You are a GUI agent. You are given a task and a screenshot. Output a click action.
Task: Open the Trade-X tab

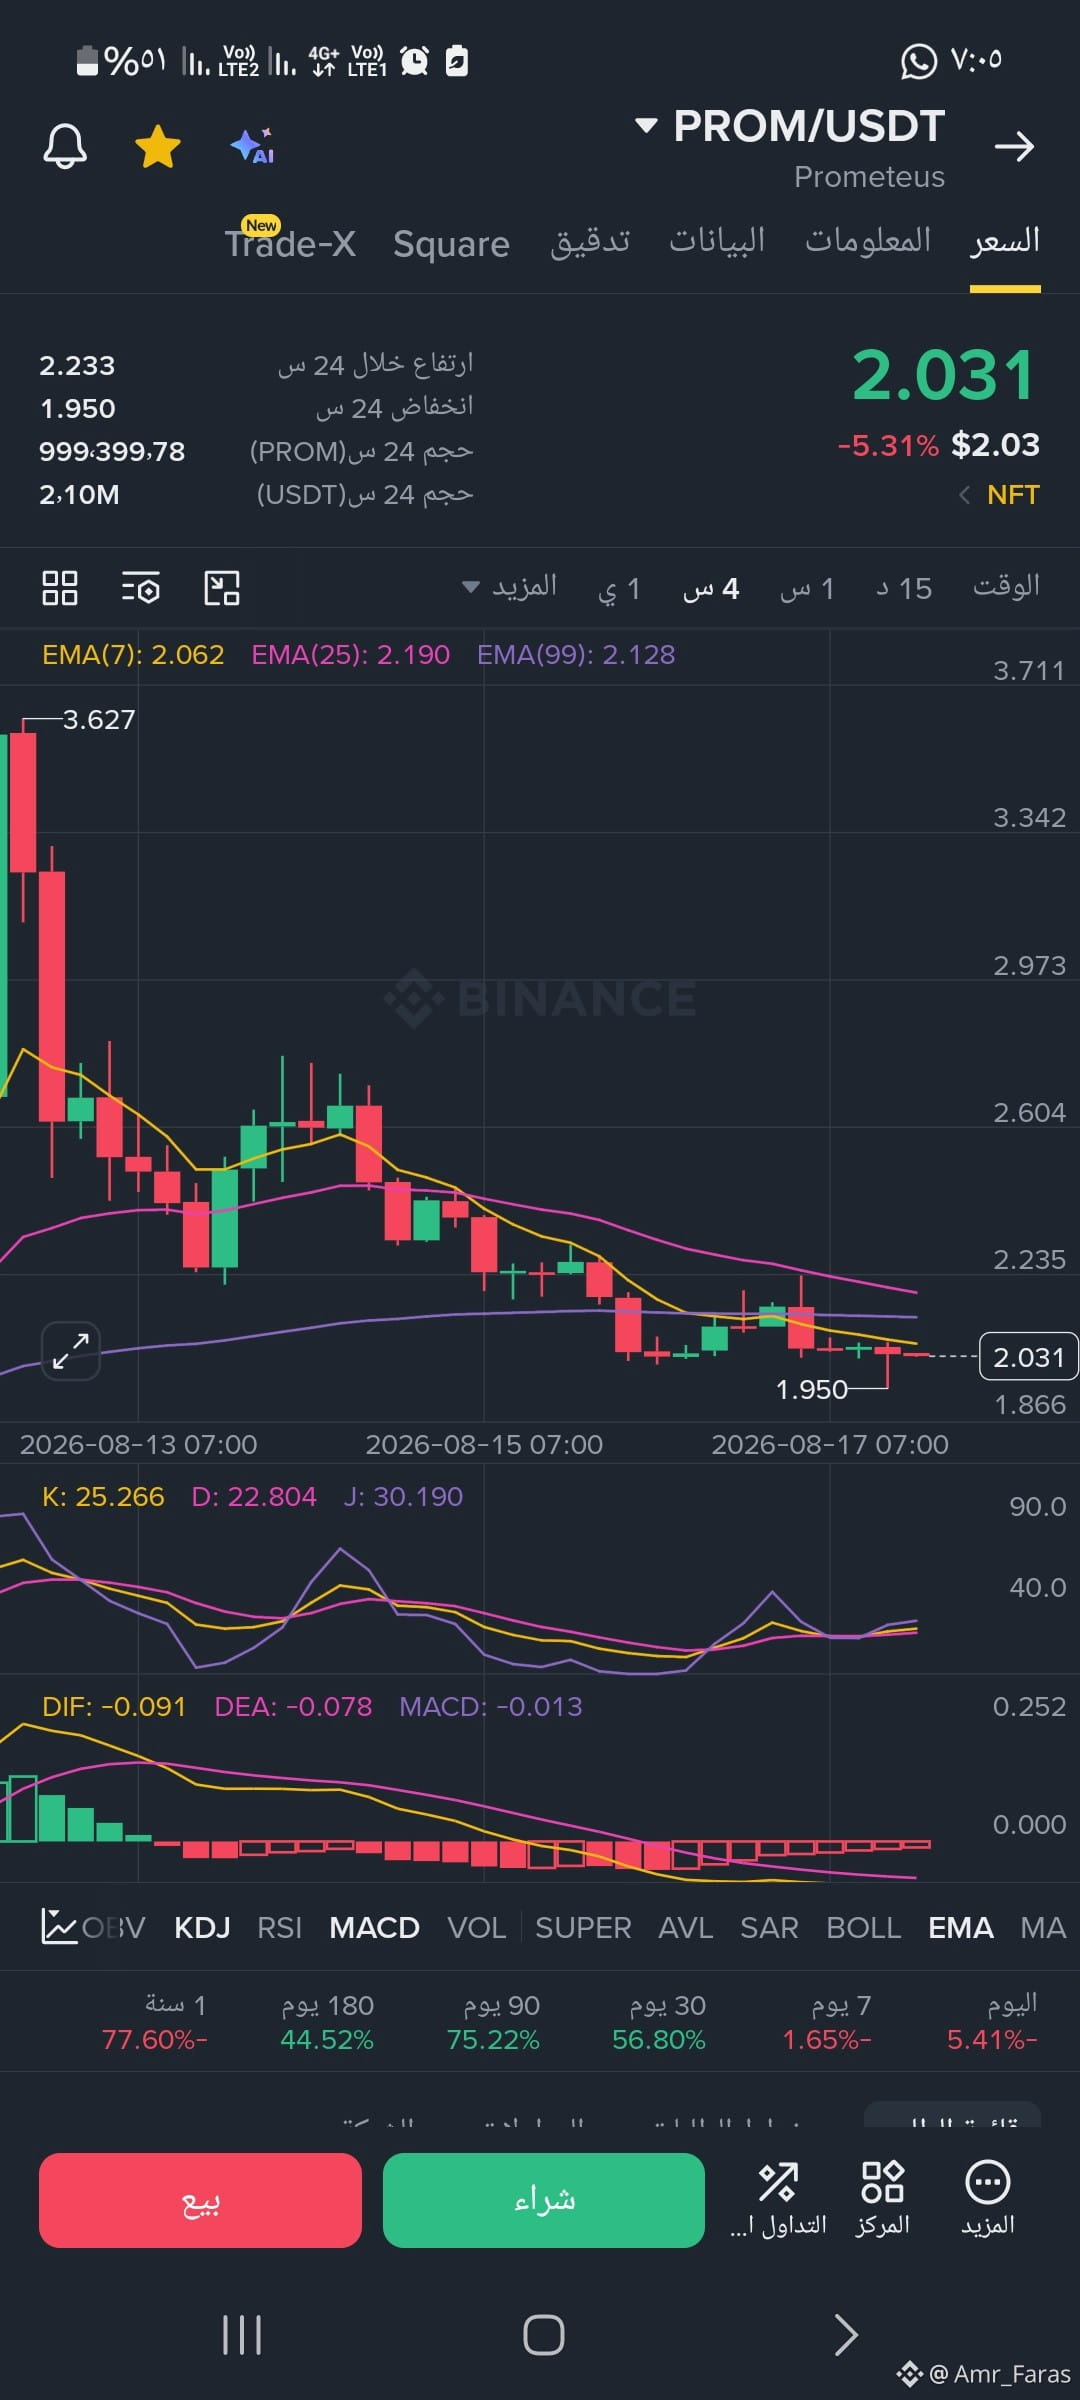coord(290,243)
